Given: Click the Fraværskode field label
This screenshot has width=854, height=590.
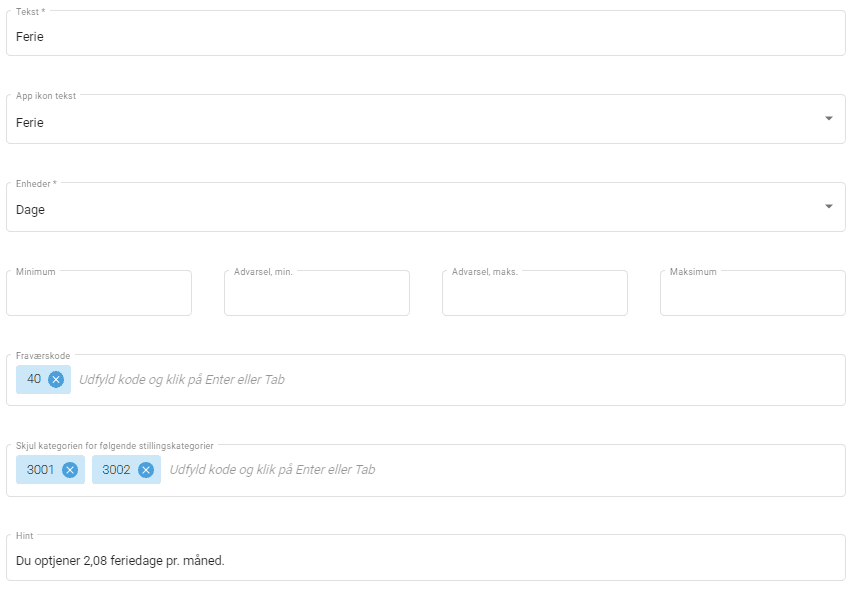Looking at the screenshot, I should click(x=43, y=355).
